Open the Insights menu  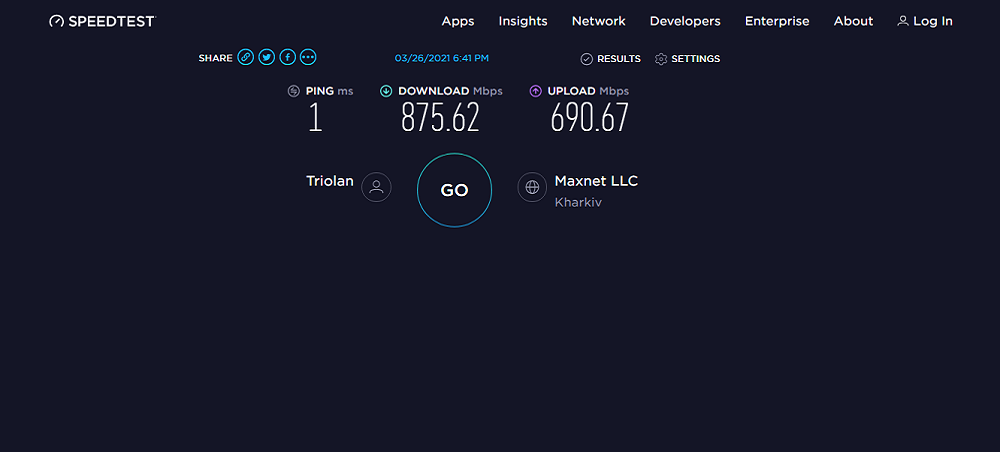coord(523,21)
